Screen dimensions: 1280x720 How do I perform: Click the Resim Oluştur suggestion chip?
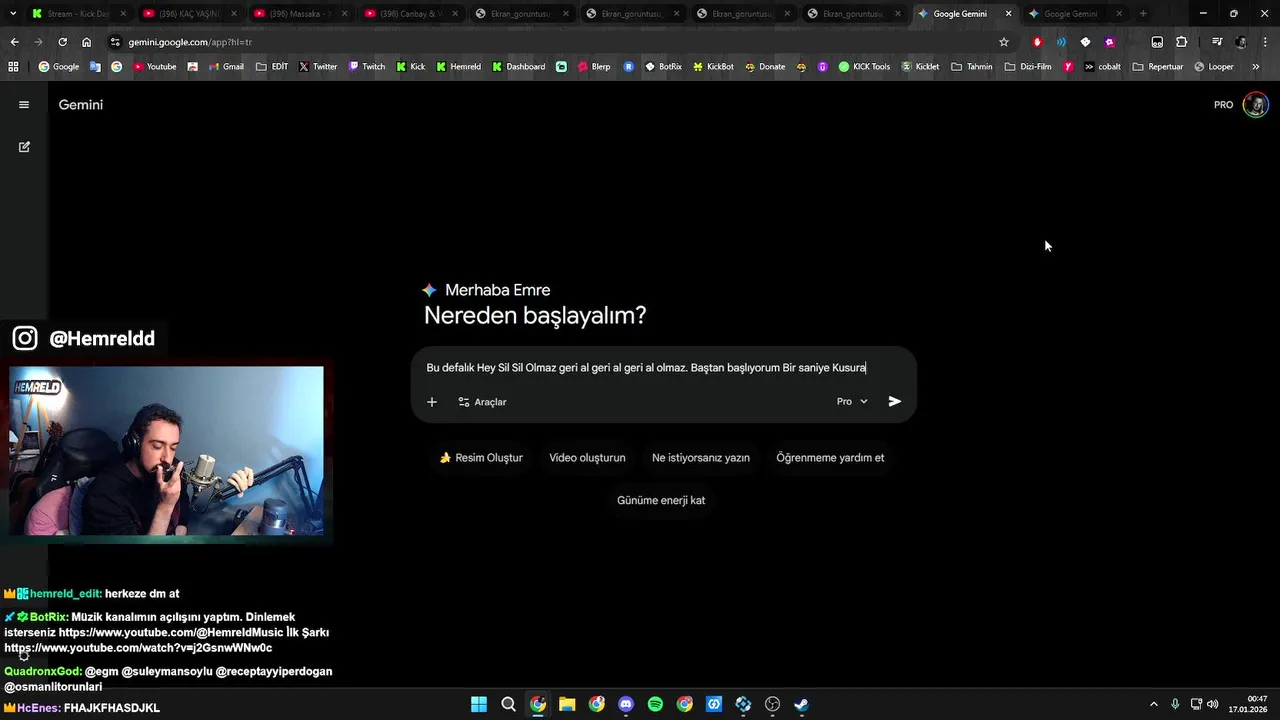[481, 458]
